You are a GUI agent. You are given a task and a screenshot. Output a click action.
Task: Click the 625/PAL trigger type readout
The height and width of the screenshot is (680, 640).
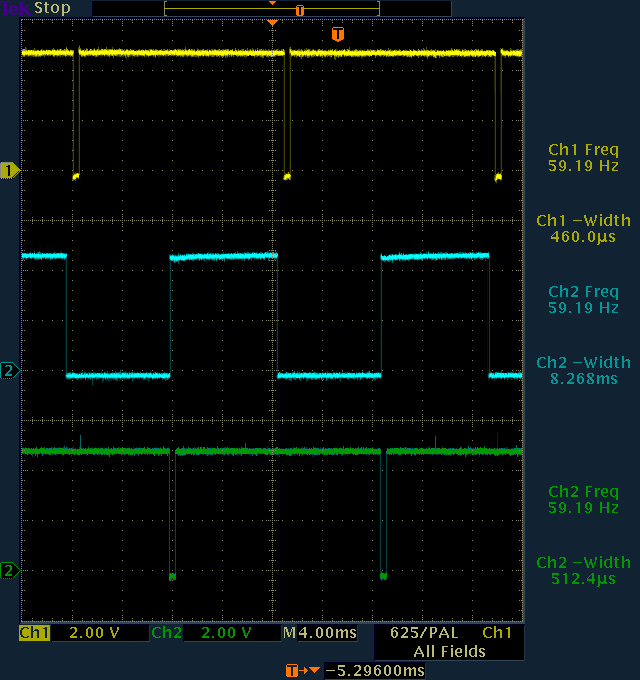click(x=424, y=633)
